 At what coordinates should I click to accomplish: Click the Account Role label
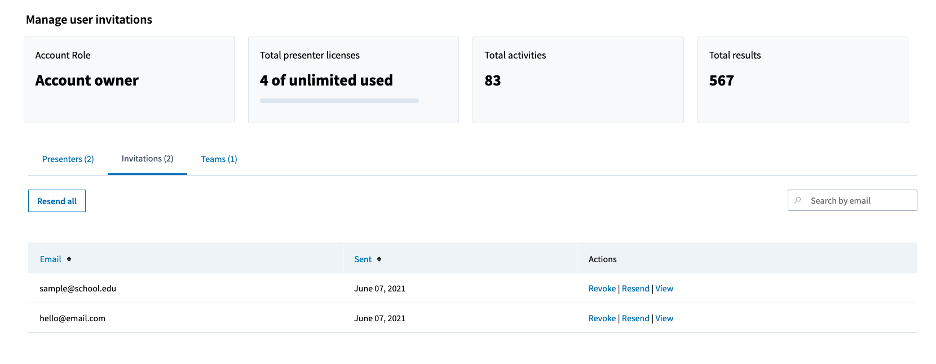coord(63,55)
